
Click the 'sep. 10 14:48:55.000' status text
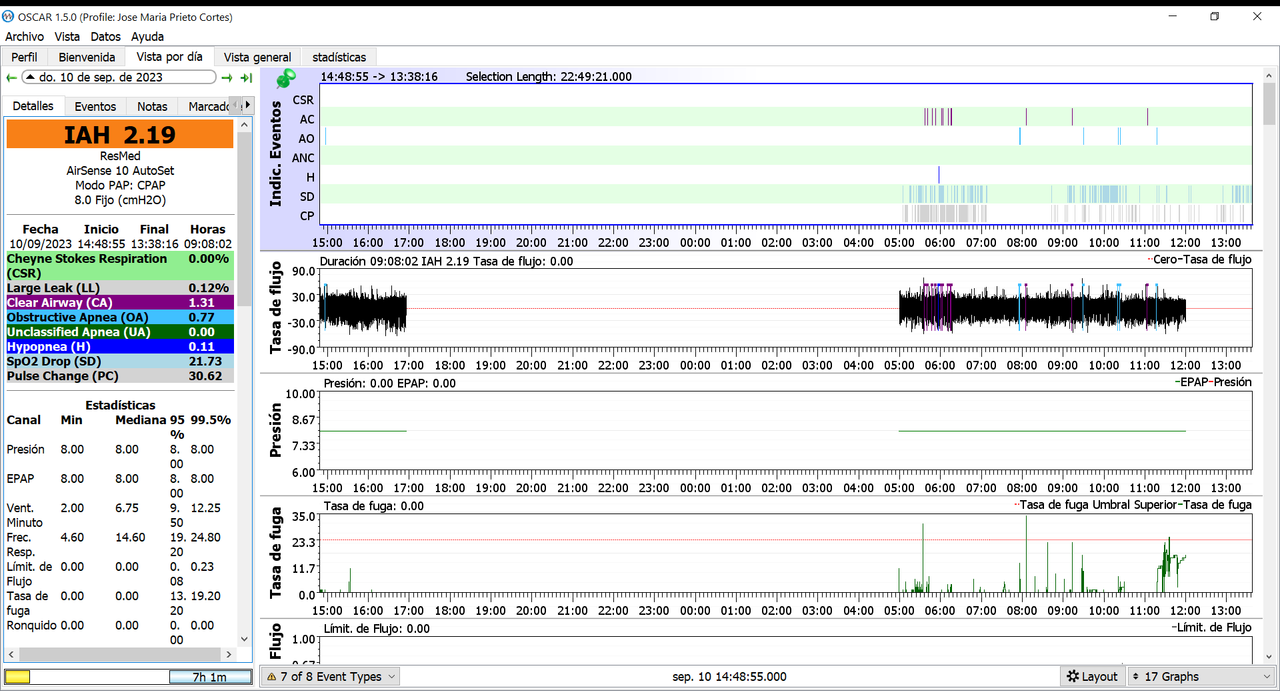click(729, 677)
